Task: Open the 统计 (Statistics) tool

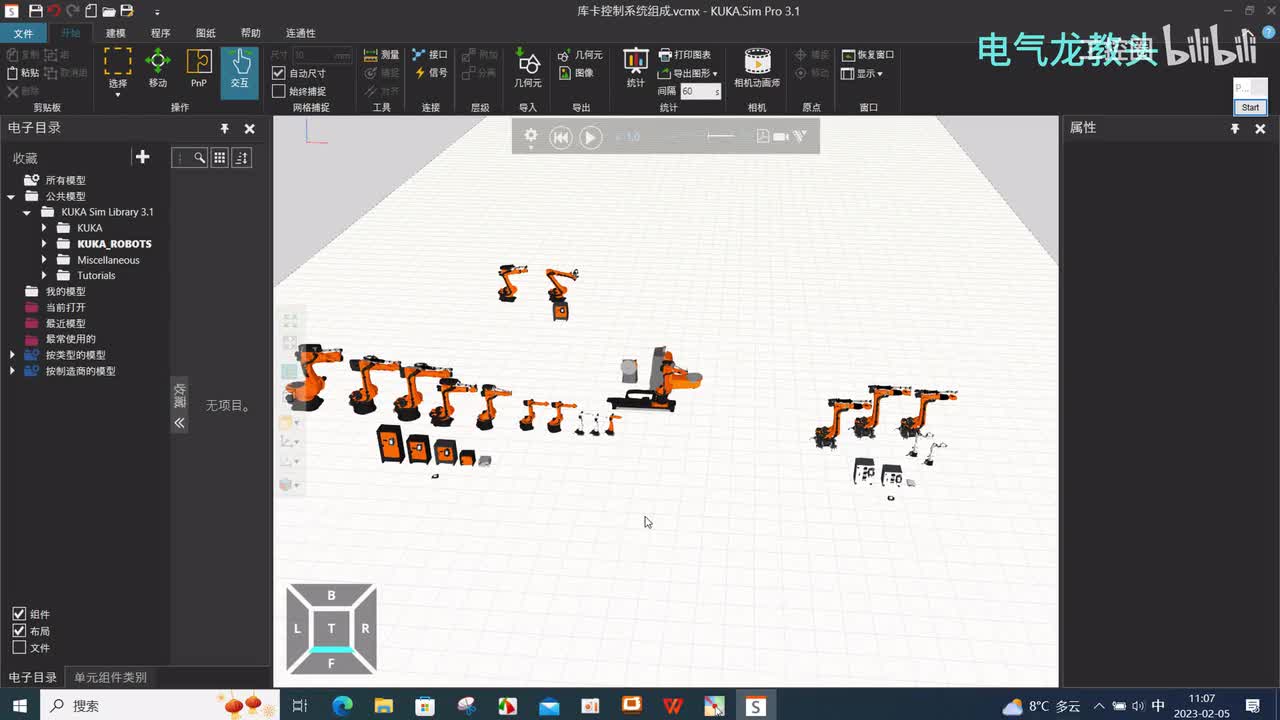Action: point(636,69)
